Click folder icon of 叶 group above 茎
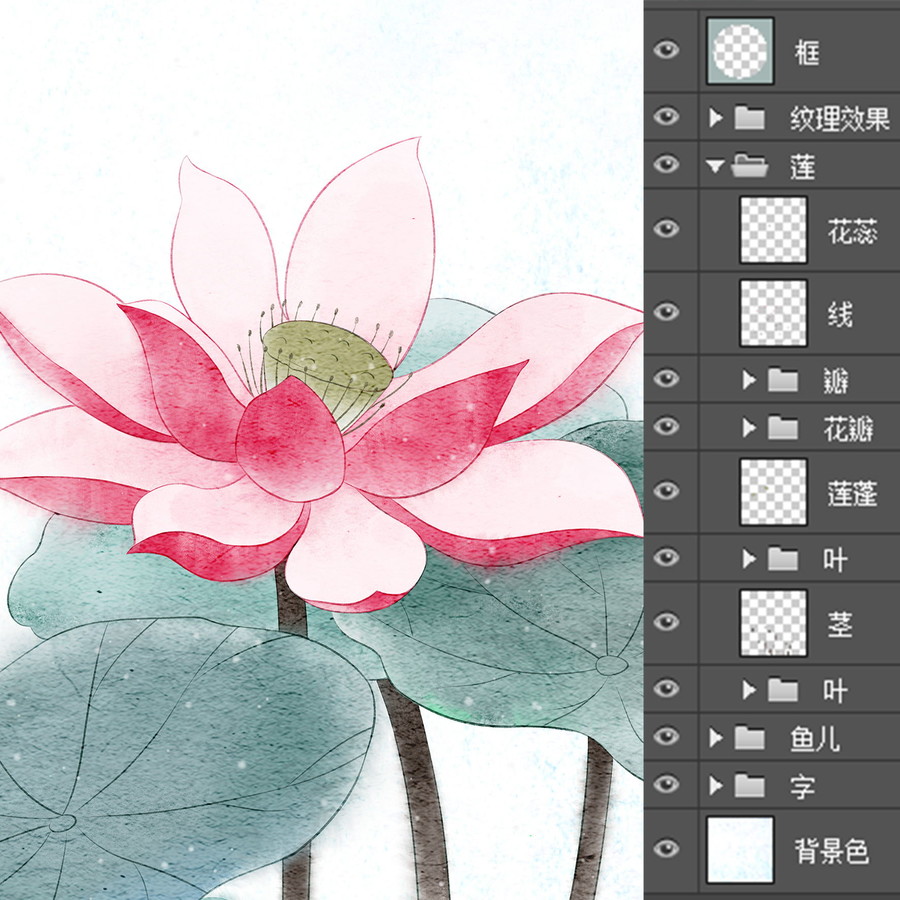The width and height of the screenshot is (900, 900). (782, 558)
